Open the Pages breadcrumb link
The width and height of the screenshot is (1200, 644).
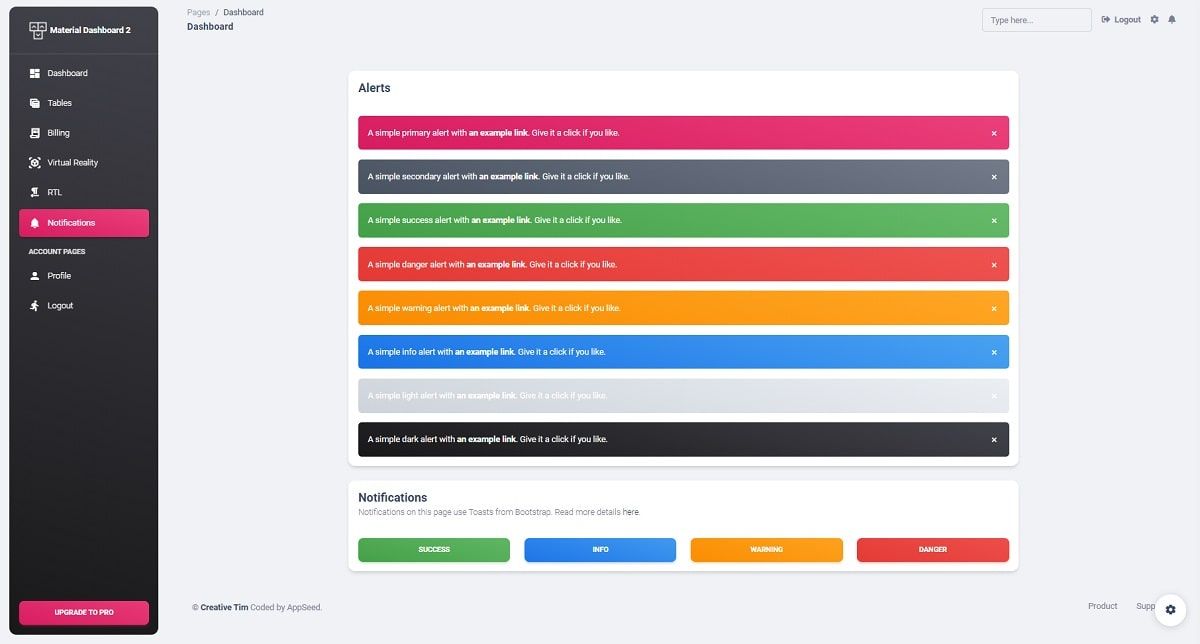(198, 11)
